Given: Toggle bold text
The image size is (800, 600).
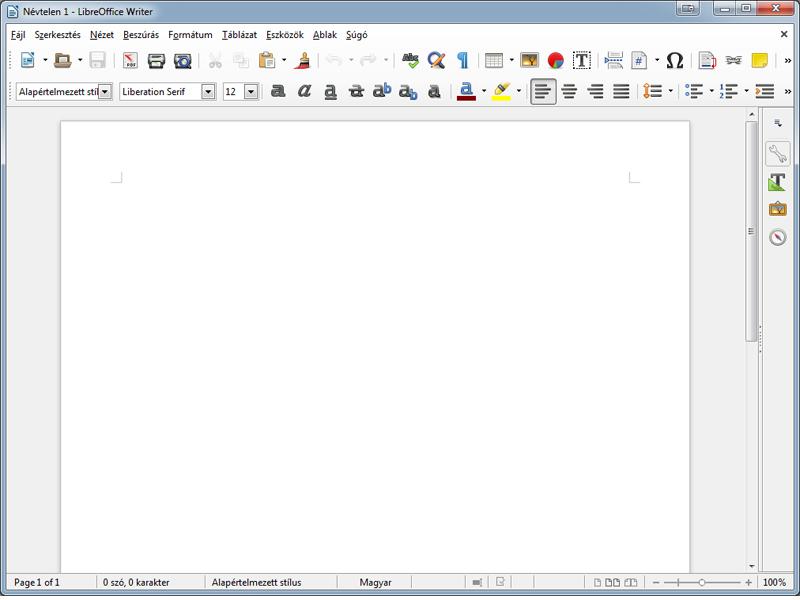Looking at the screenshot, I should click(x=278, y=91).
